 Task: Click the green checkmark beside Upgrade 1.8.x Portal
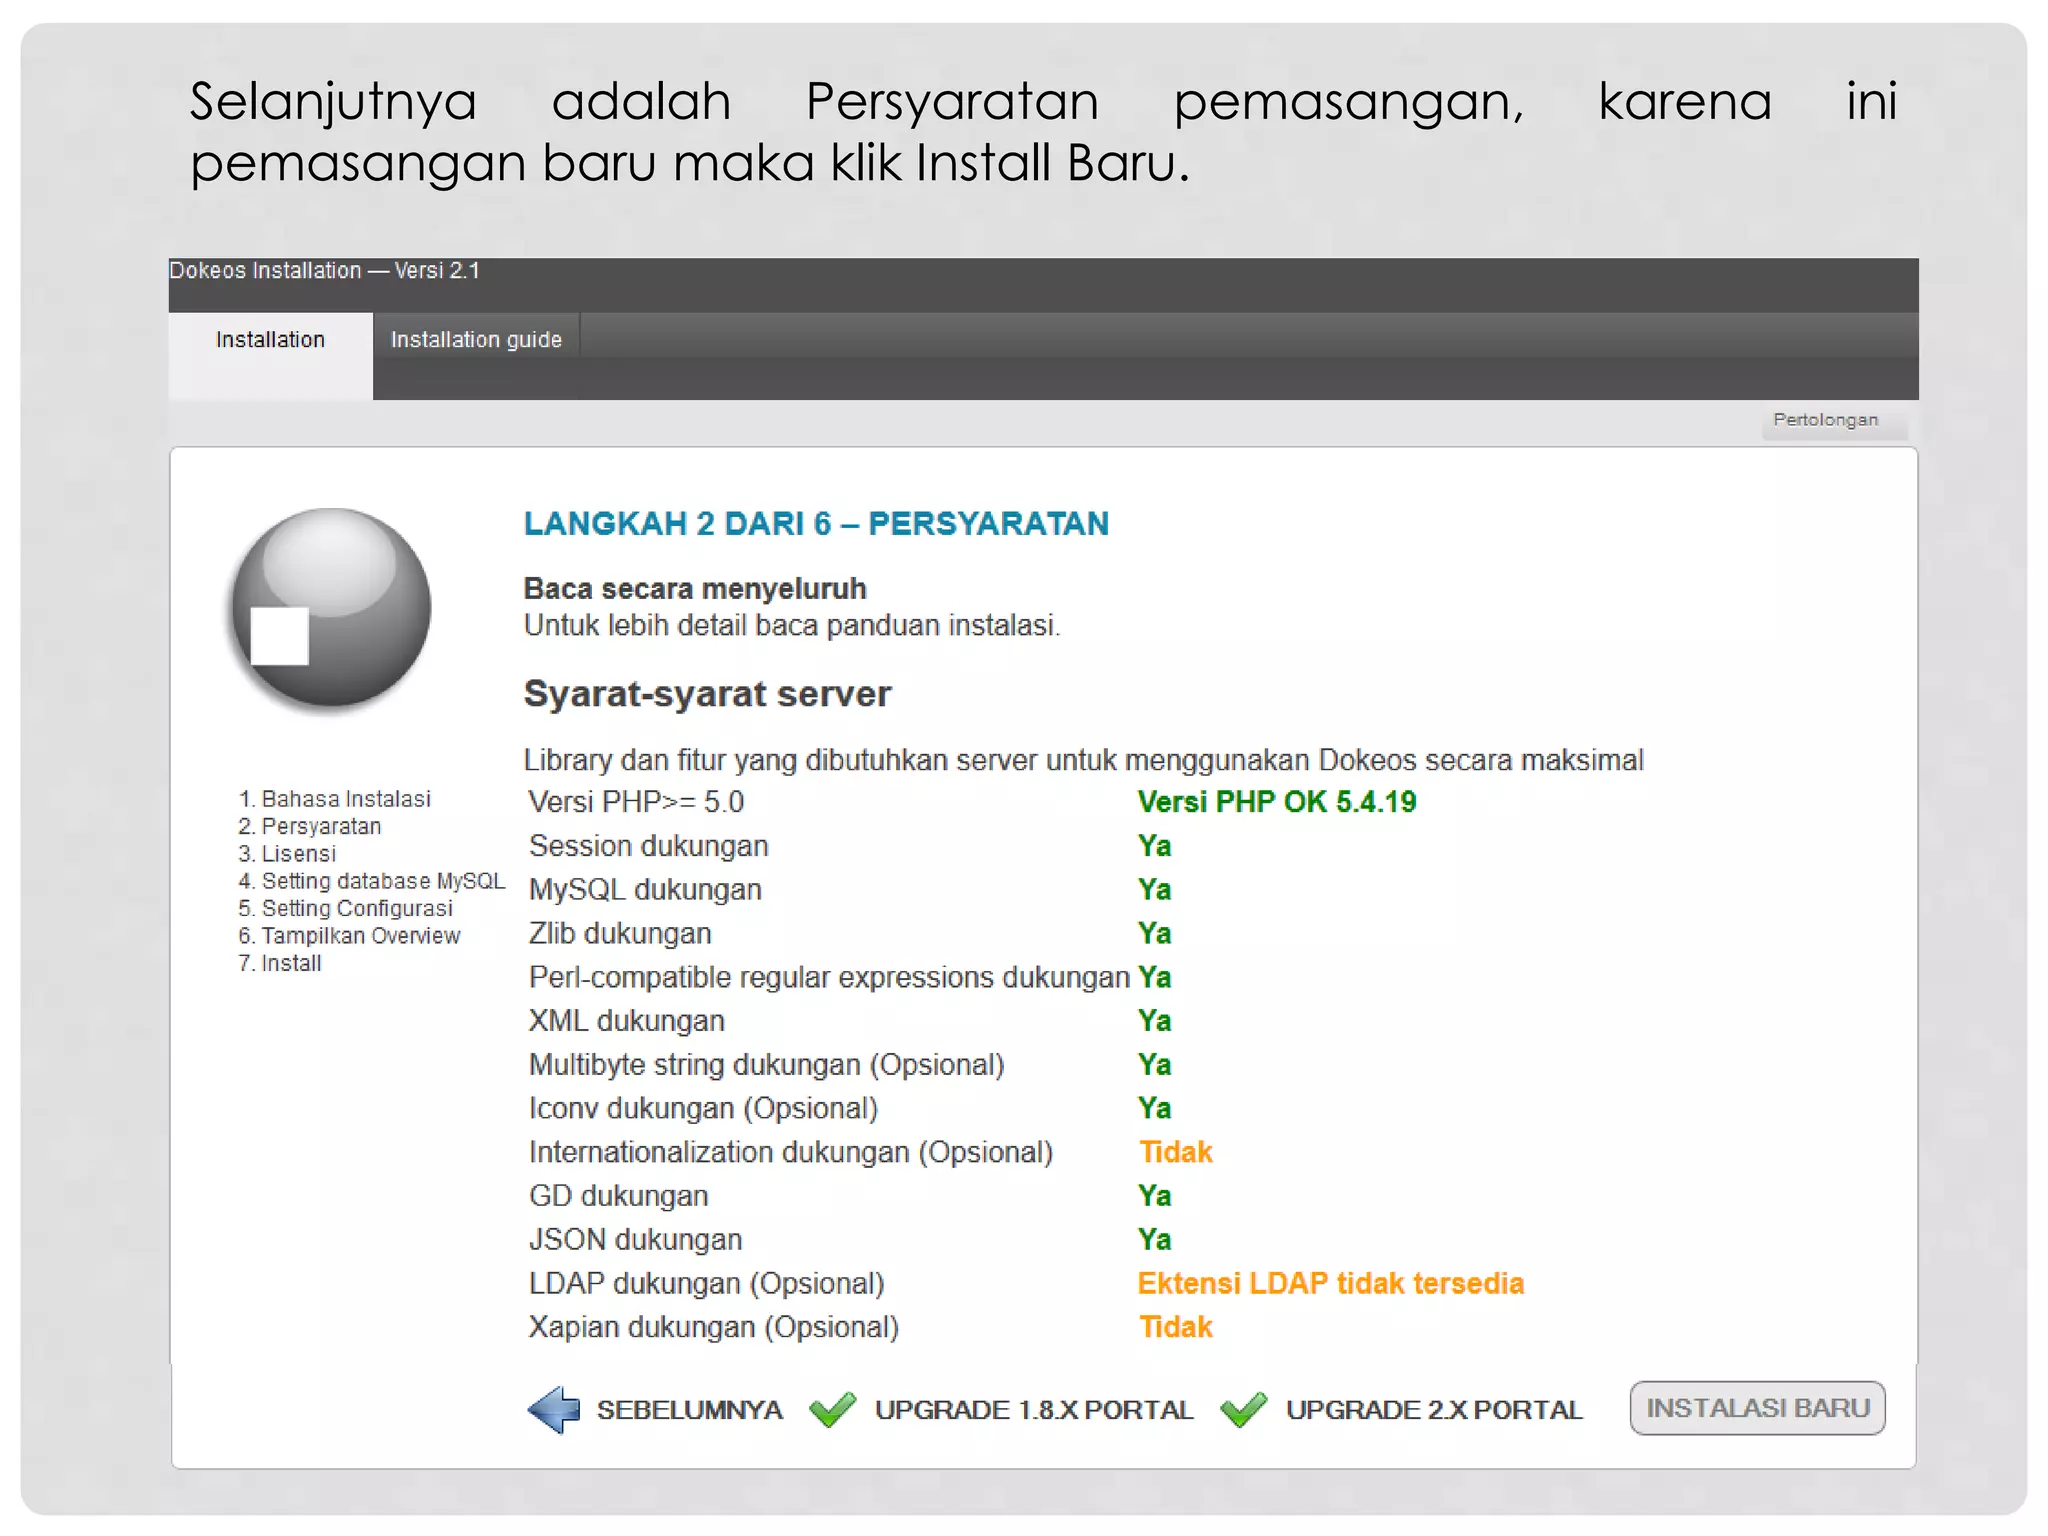pos(832,1409)
